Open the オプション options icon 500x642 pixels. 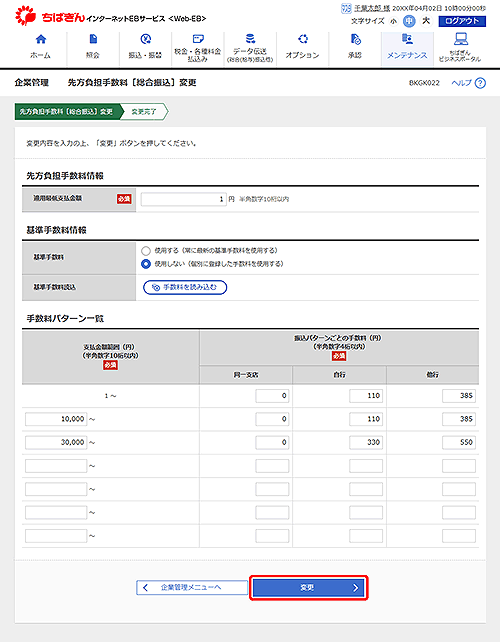click(303, 39)
